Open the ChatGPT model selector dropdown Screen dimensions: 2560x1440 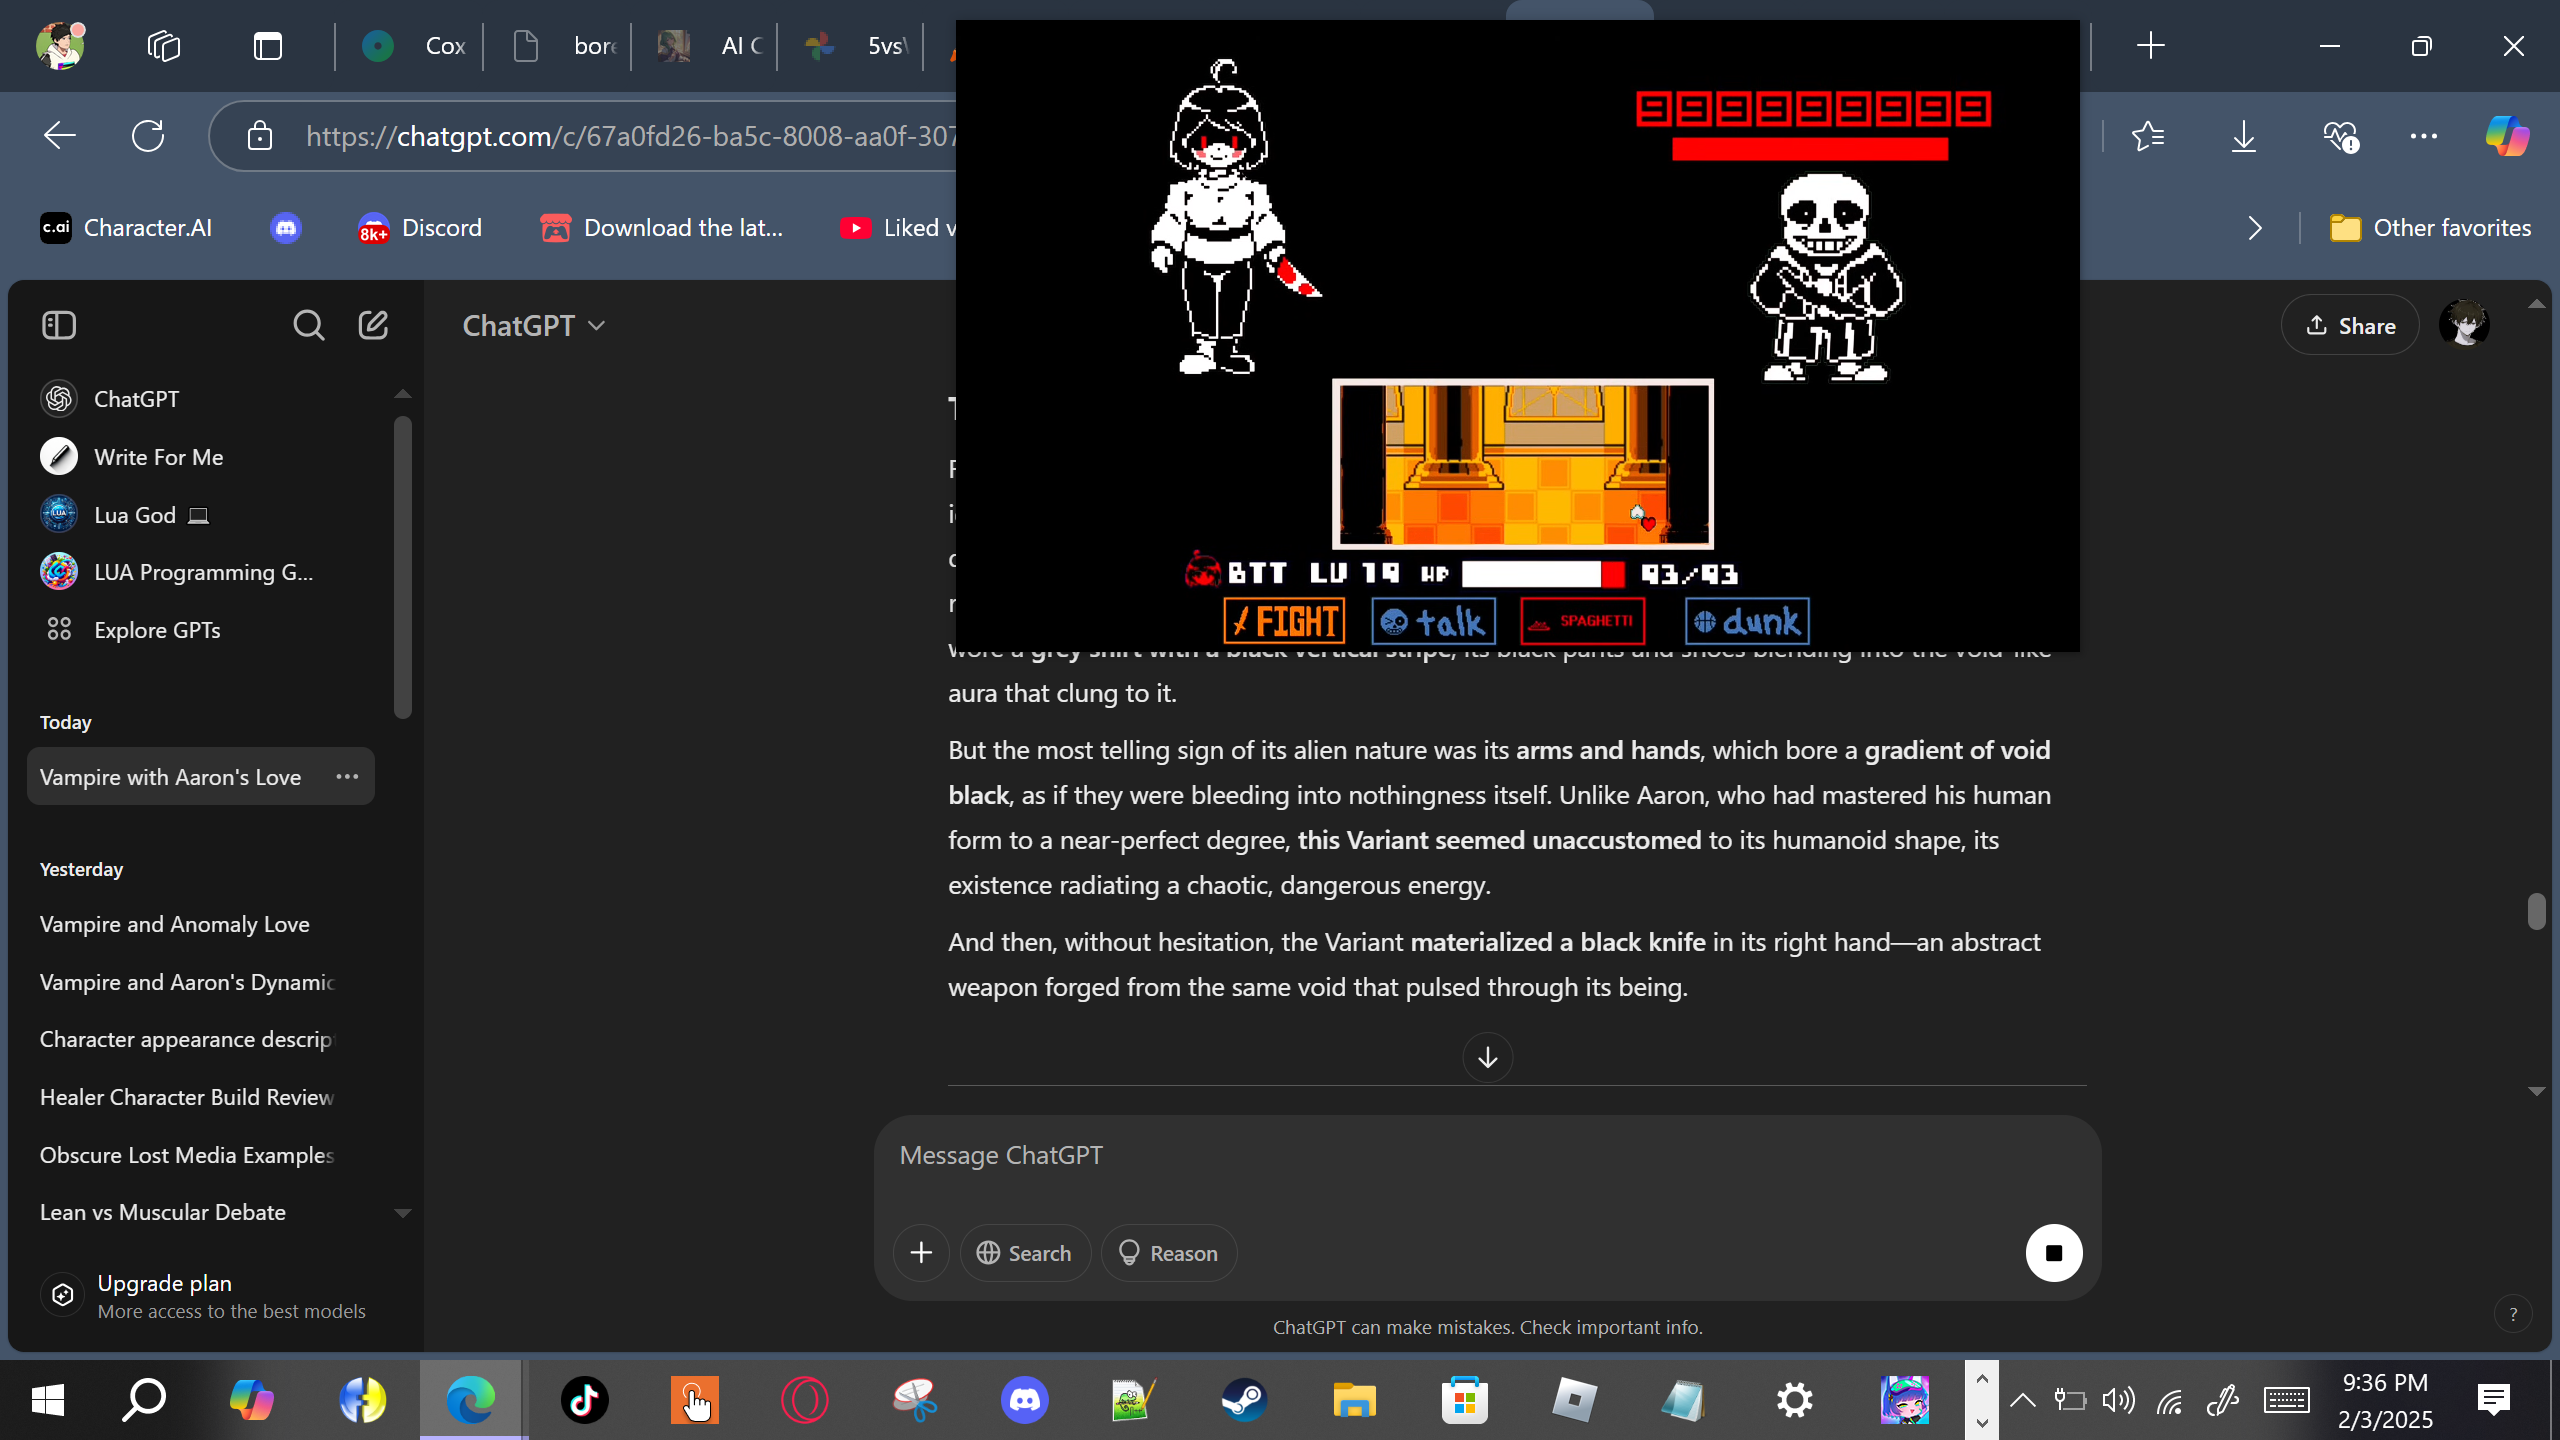(534, 326)
